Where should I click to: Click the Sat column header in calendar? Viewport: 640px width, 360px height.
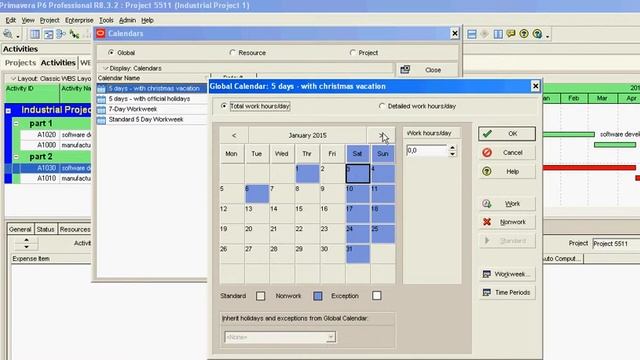point(358,154)
